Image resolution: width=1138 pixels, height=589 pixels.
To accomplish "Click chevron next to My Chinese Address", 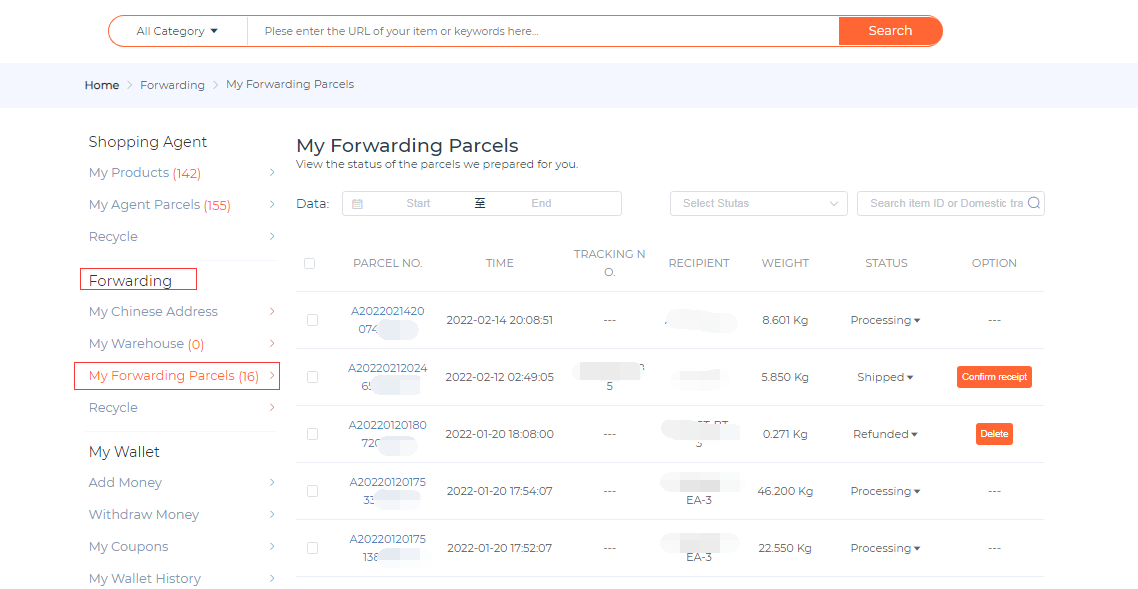I will (x=272, y=312).
